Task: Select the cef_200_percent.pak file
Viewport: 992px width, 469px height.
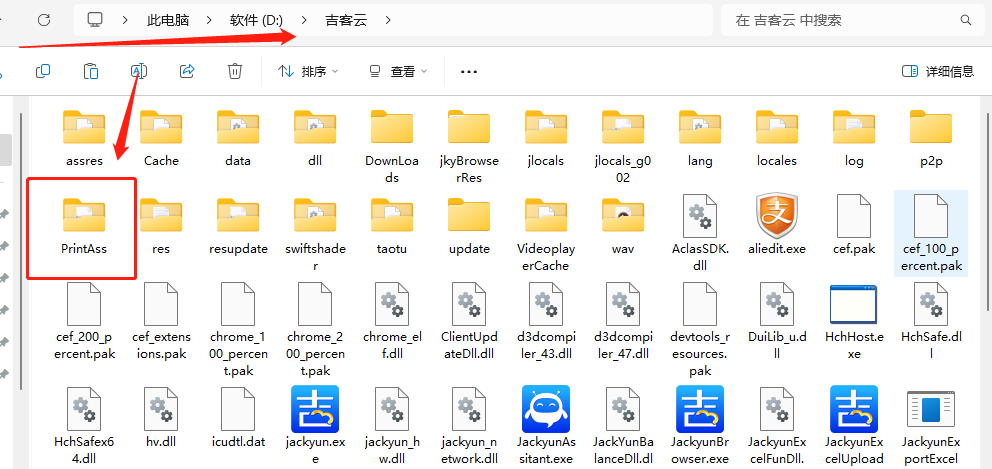Action: tap(84, 322)
